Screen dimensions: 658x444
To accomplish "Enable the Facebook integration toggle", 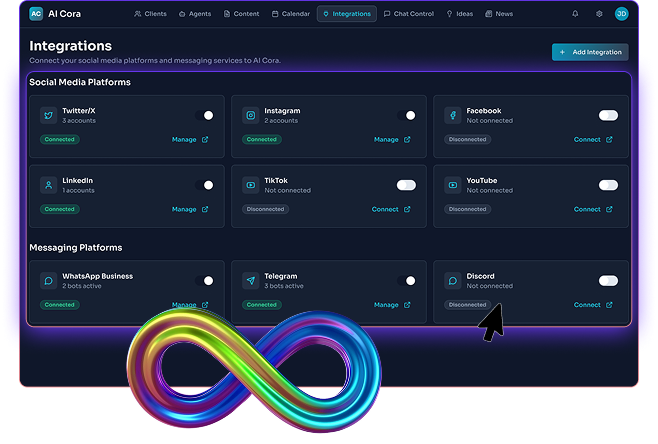I will pyautogui.click(x=608, y=115).
